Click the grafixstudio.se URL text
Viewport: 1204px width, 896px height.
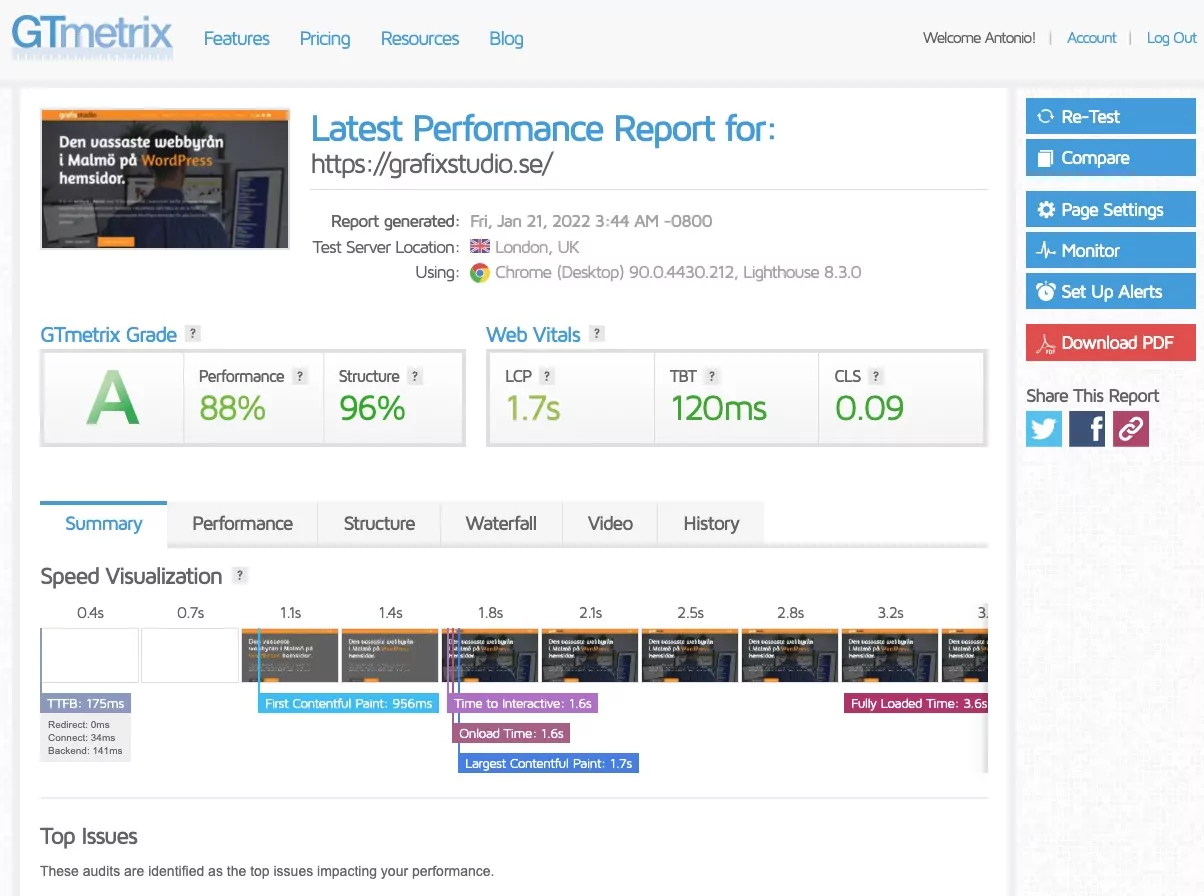432,164
